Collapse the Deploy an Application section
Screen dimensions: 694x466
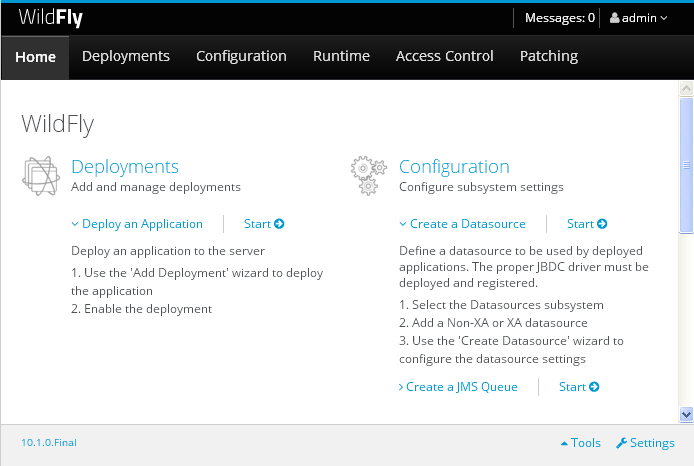pyautogui.click(x=137, y=224)
